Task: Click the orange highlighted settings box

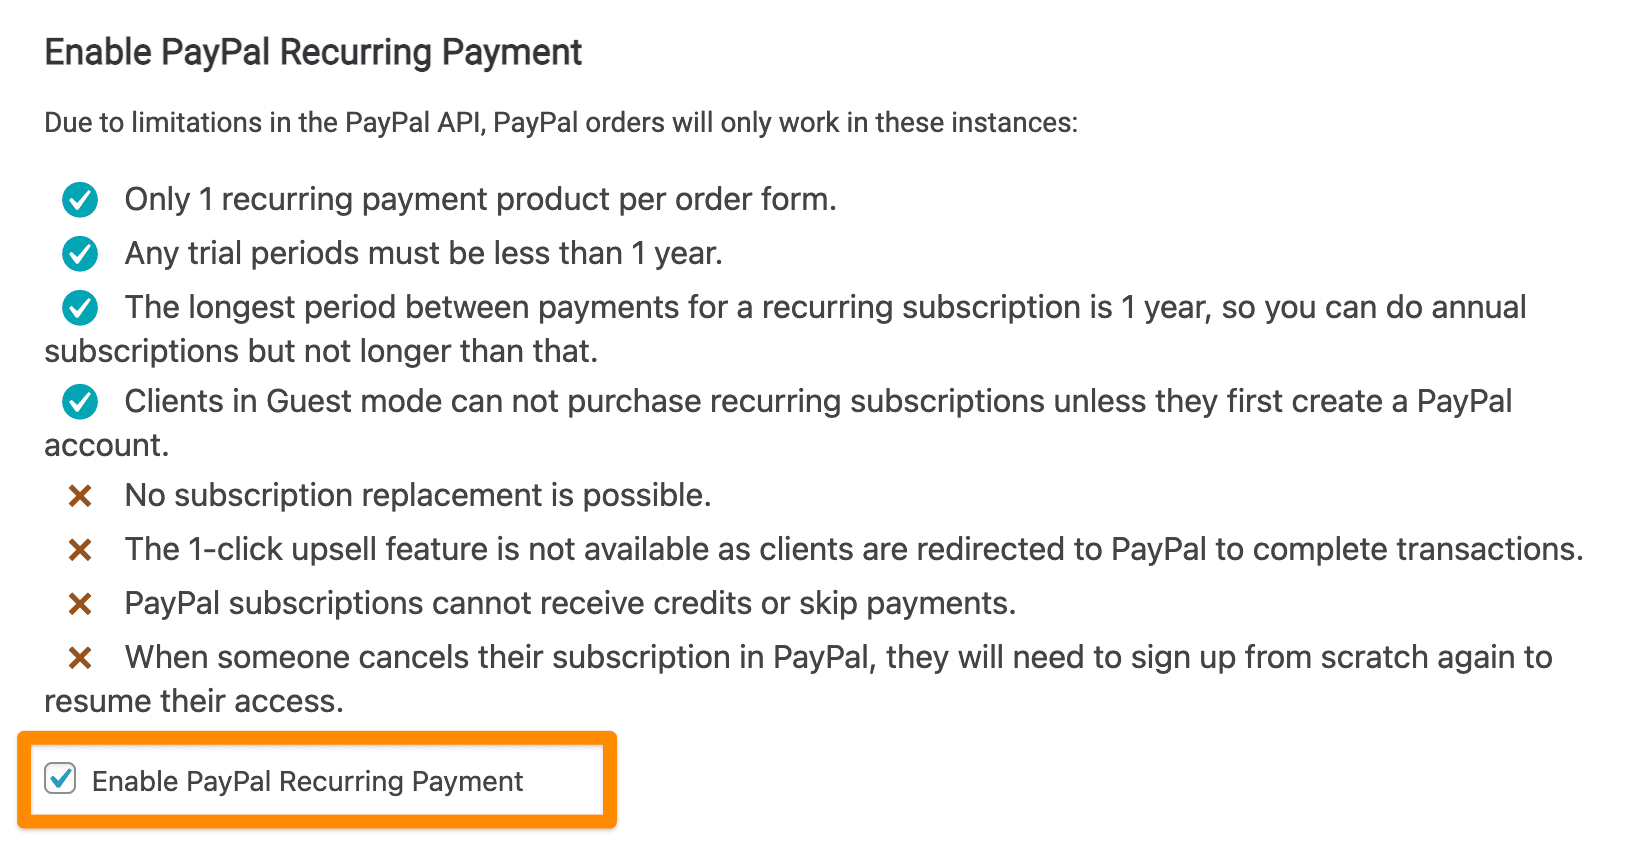Action: tap(318, 781)
